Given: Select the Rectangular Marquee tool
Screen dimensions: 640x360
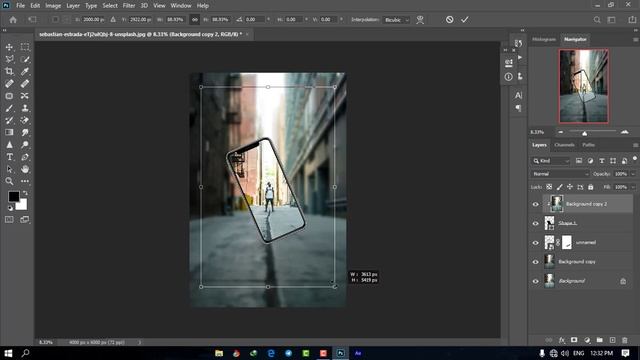Looking at the screenshot, I should [x=25, y=47].
